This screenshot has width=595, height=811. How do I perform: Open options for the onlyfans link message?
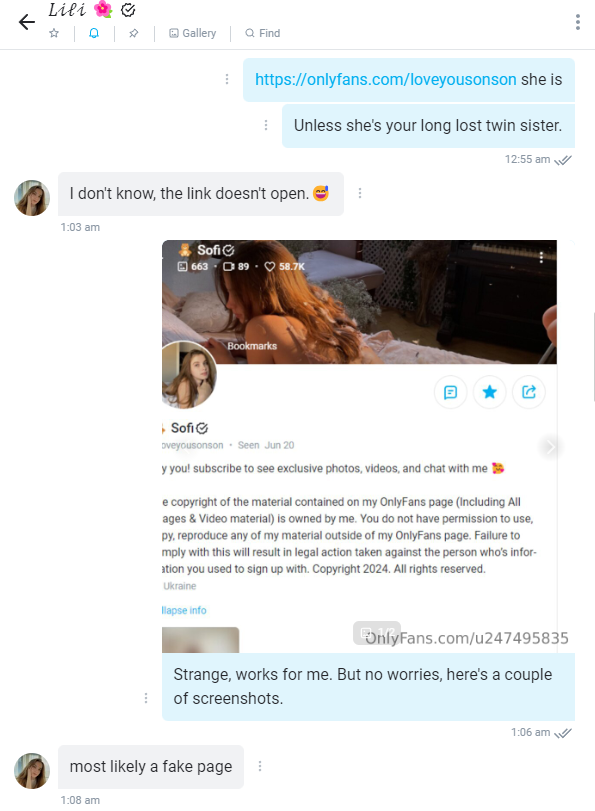point(227,79)
